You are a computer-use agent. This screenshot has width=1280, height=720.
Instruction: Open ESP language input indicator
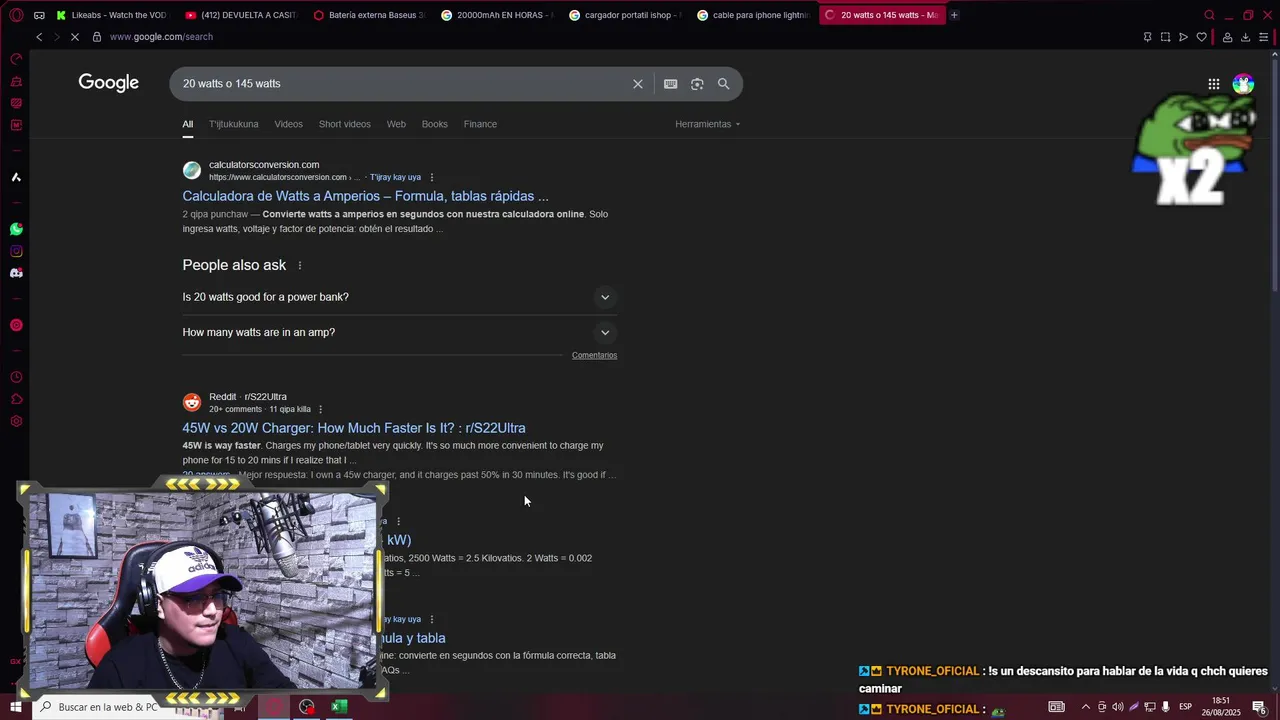(x=1185, y=707)
